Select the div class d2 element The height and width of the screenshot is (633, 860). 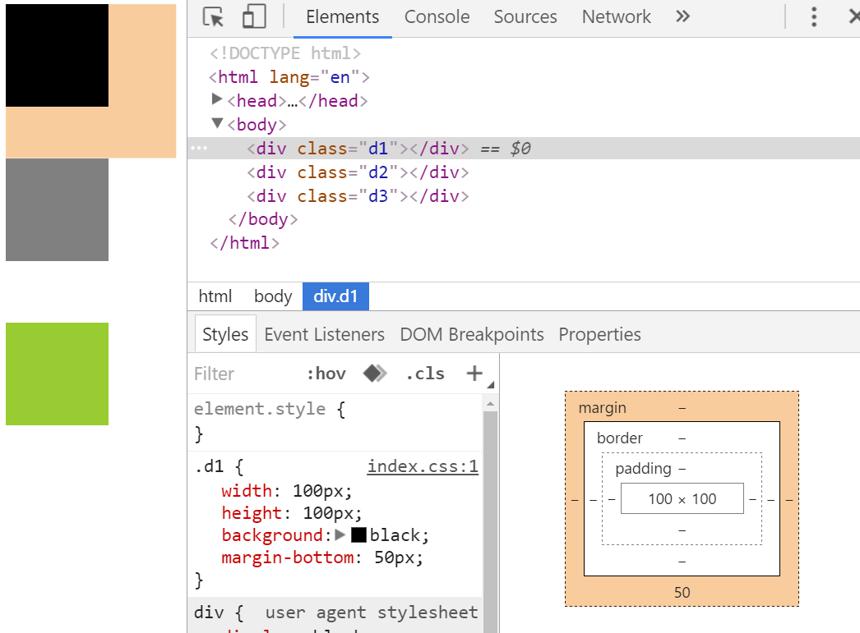click(x=358, y=172)
